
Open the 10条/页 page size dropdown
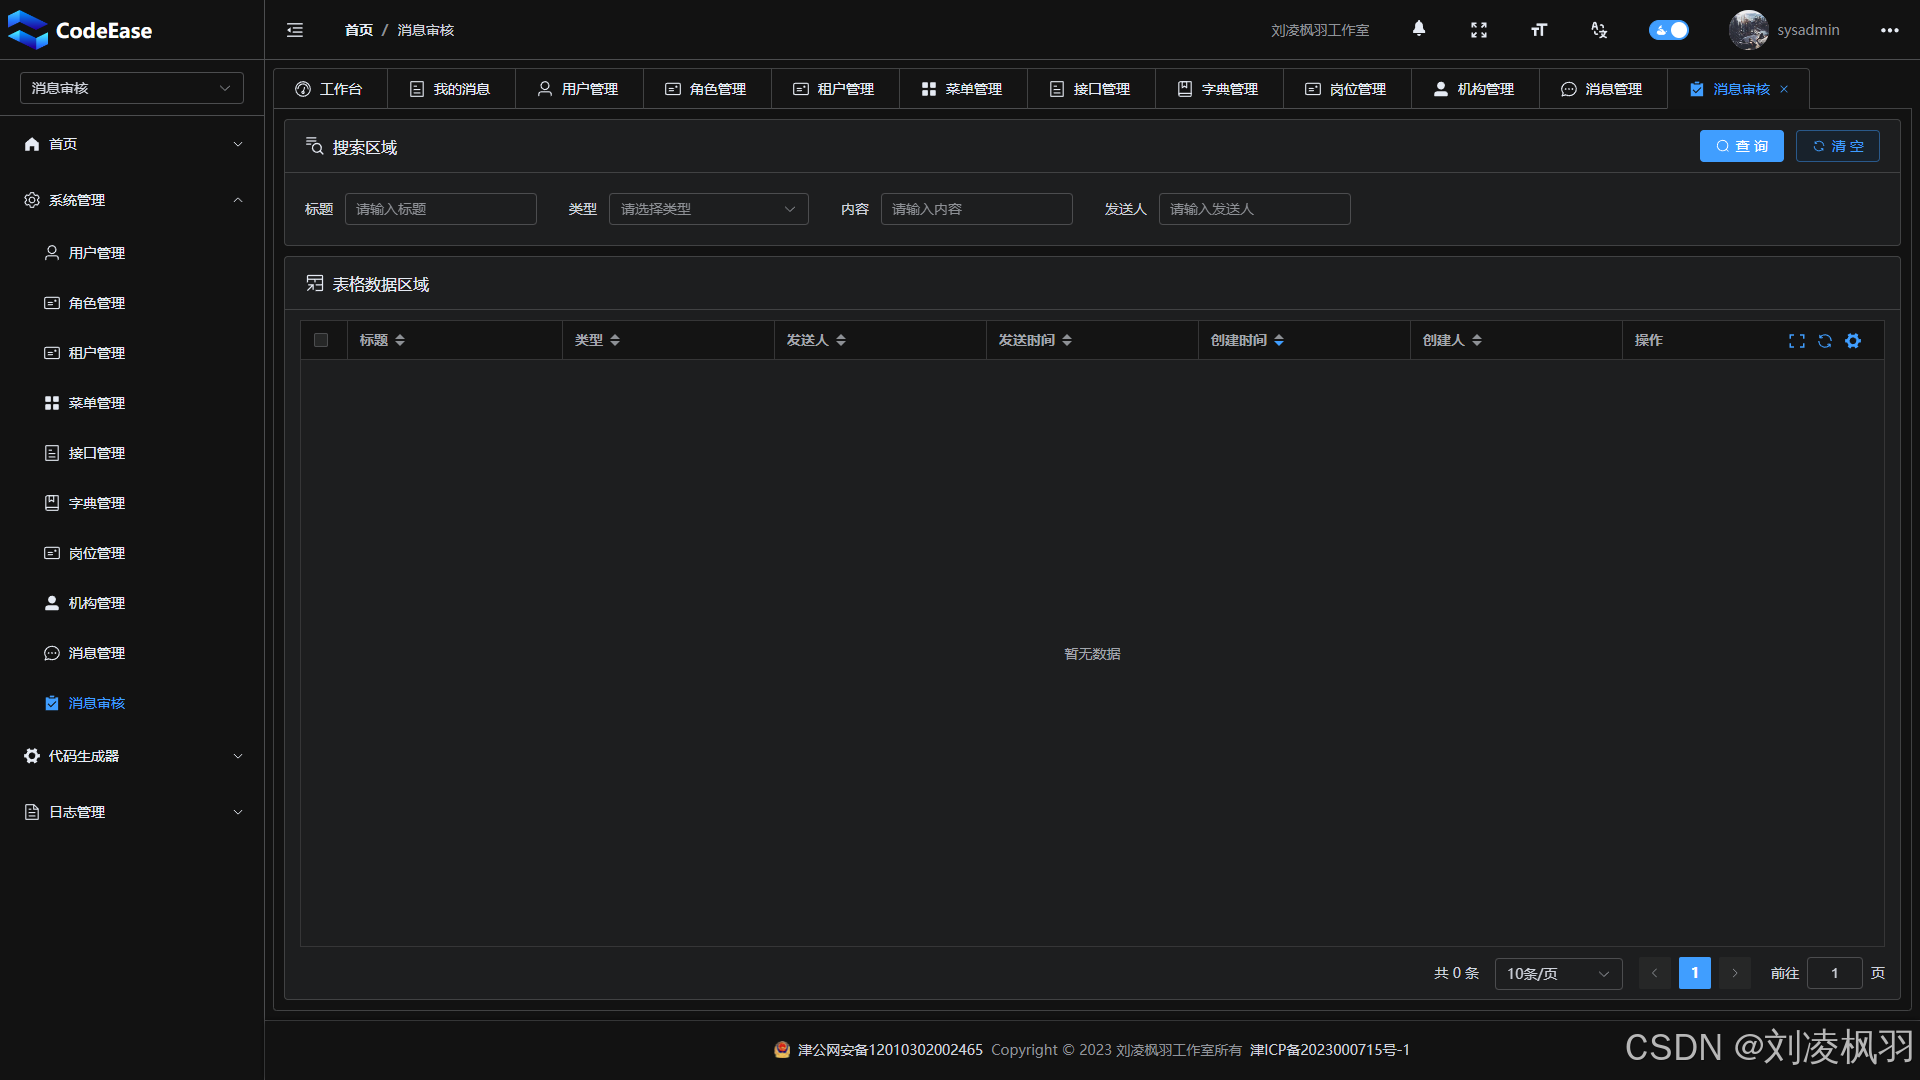pyautogui.click(x=1558, y=973)
